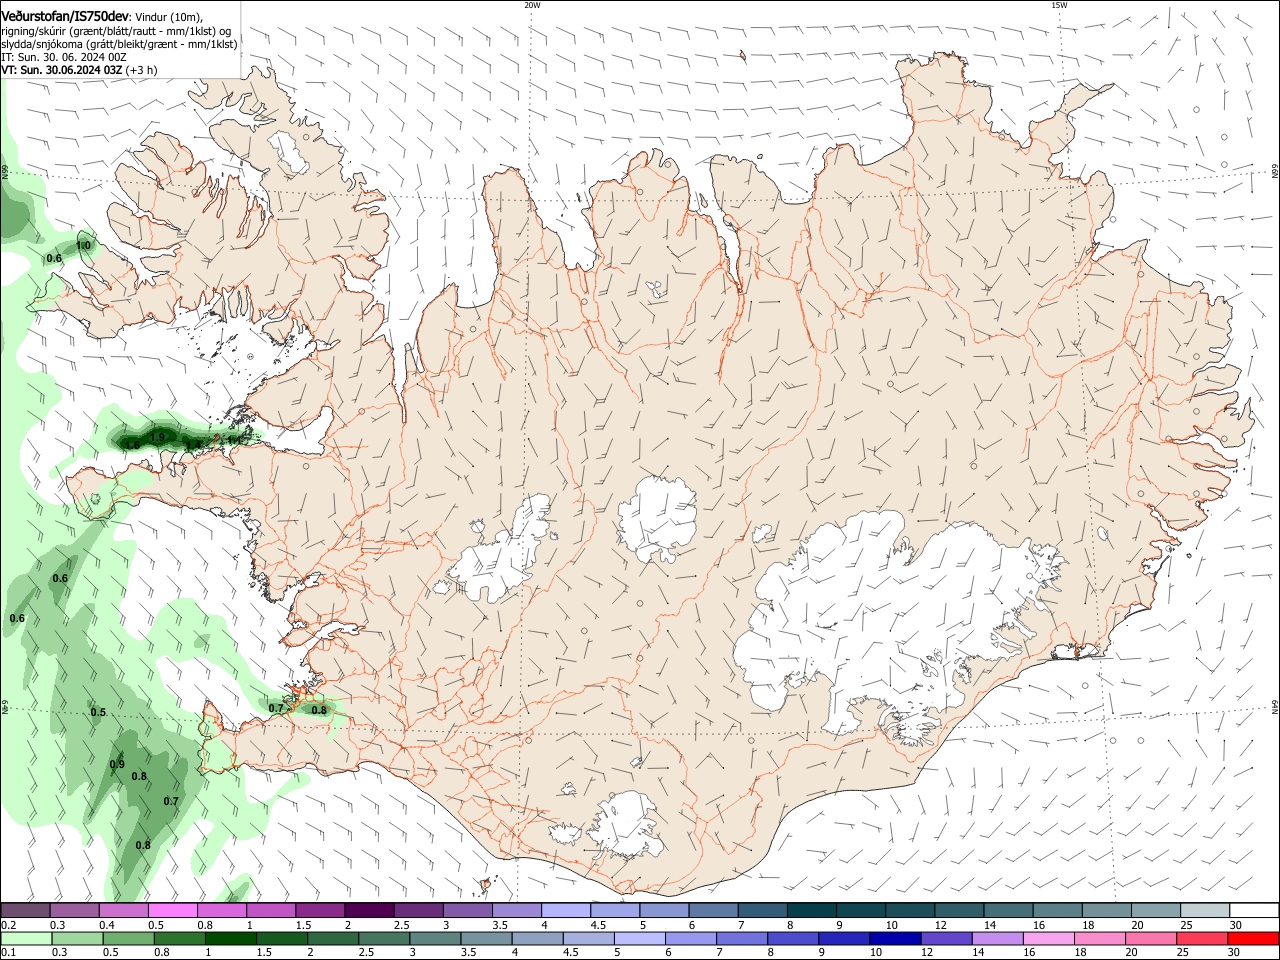Click the bottom-row swatch above label 2.5
The height and width of the screenshot is (960, 1280).
click(384, 939)
